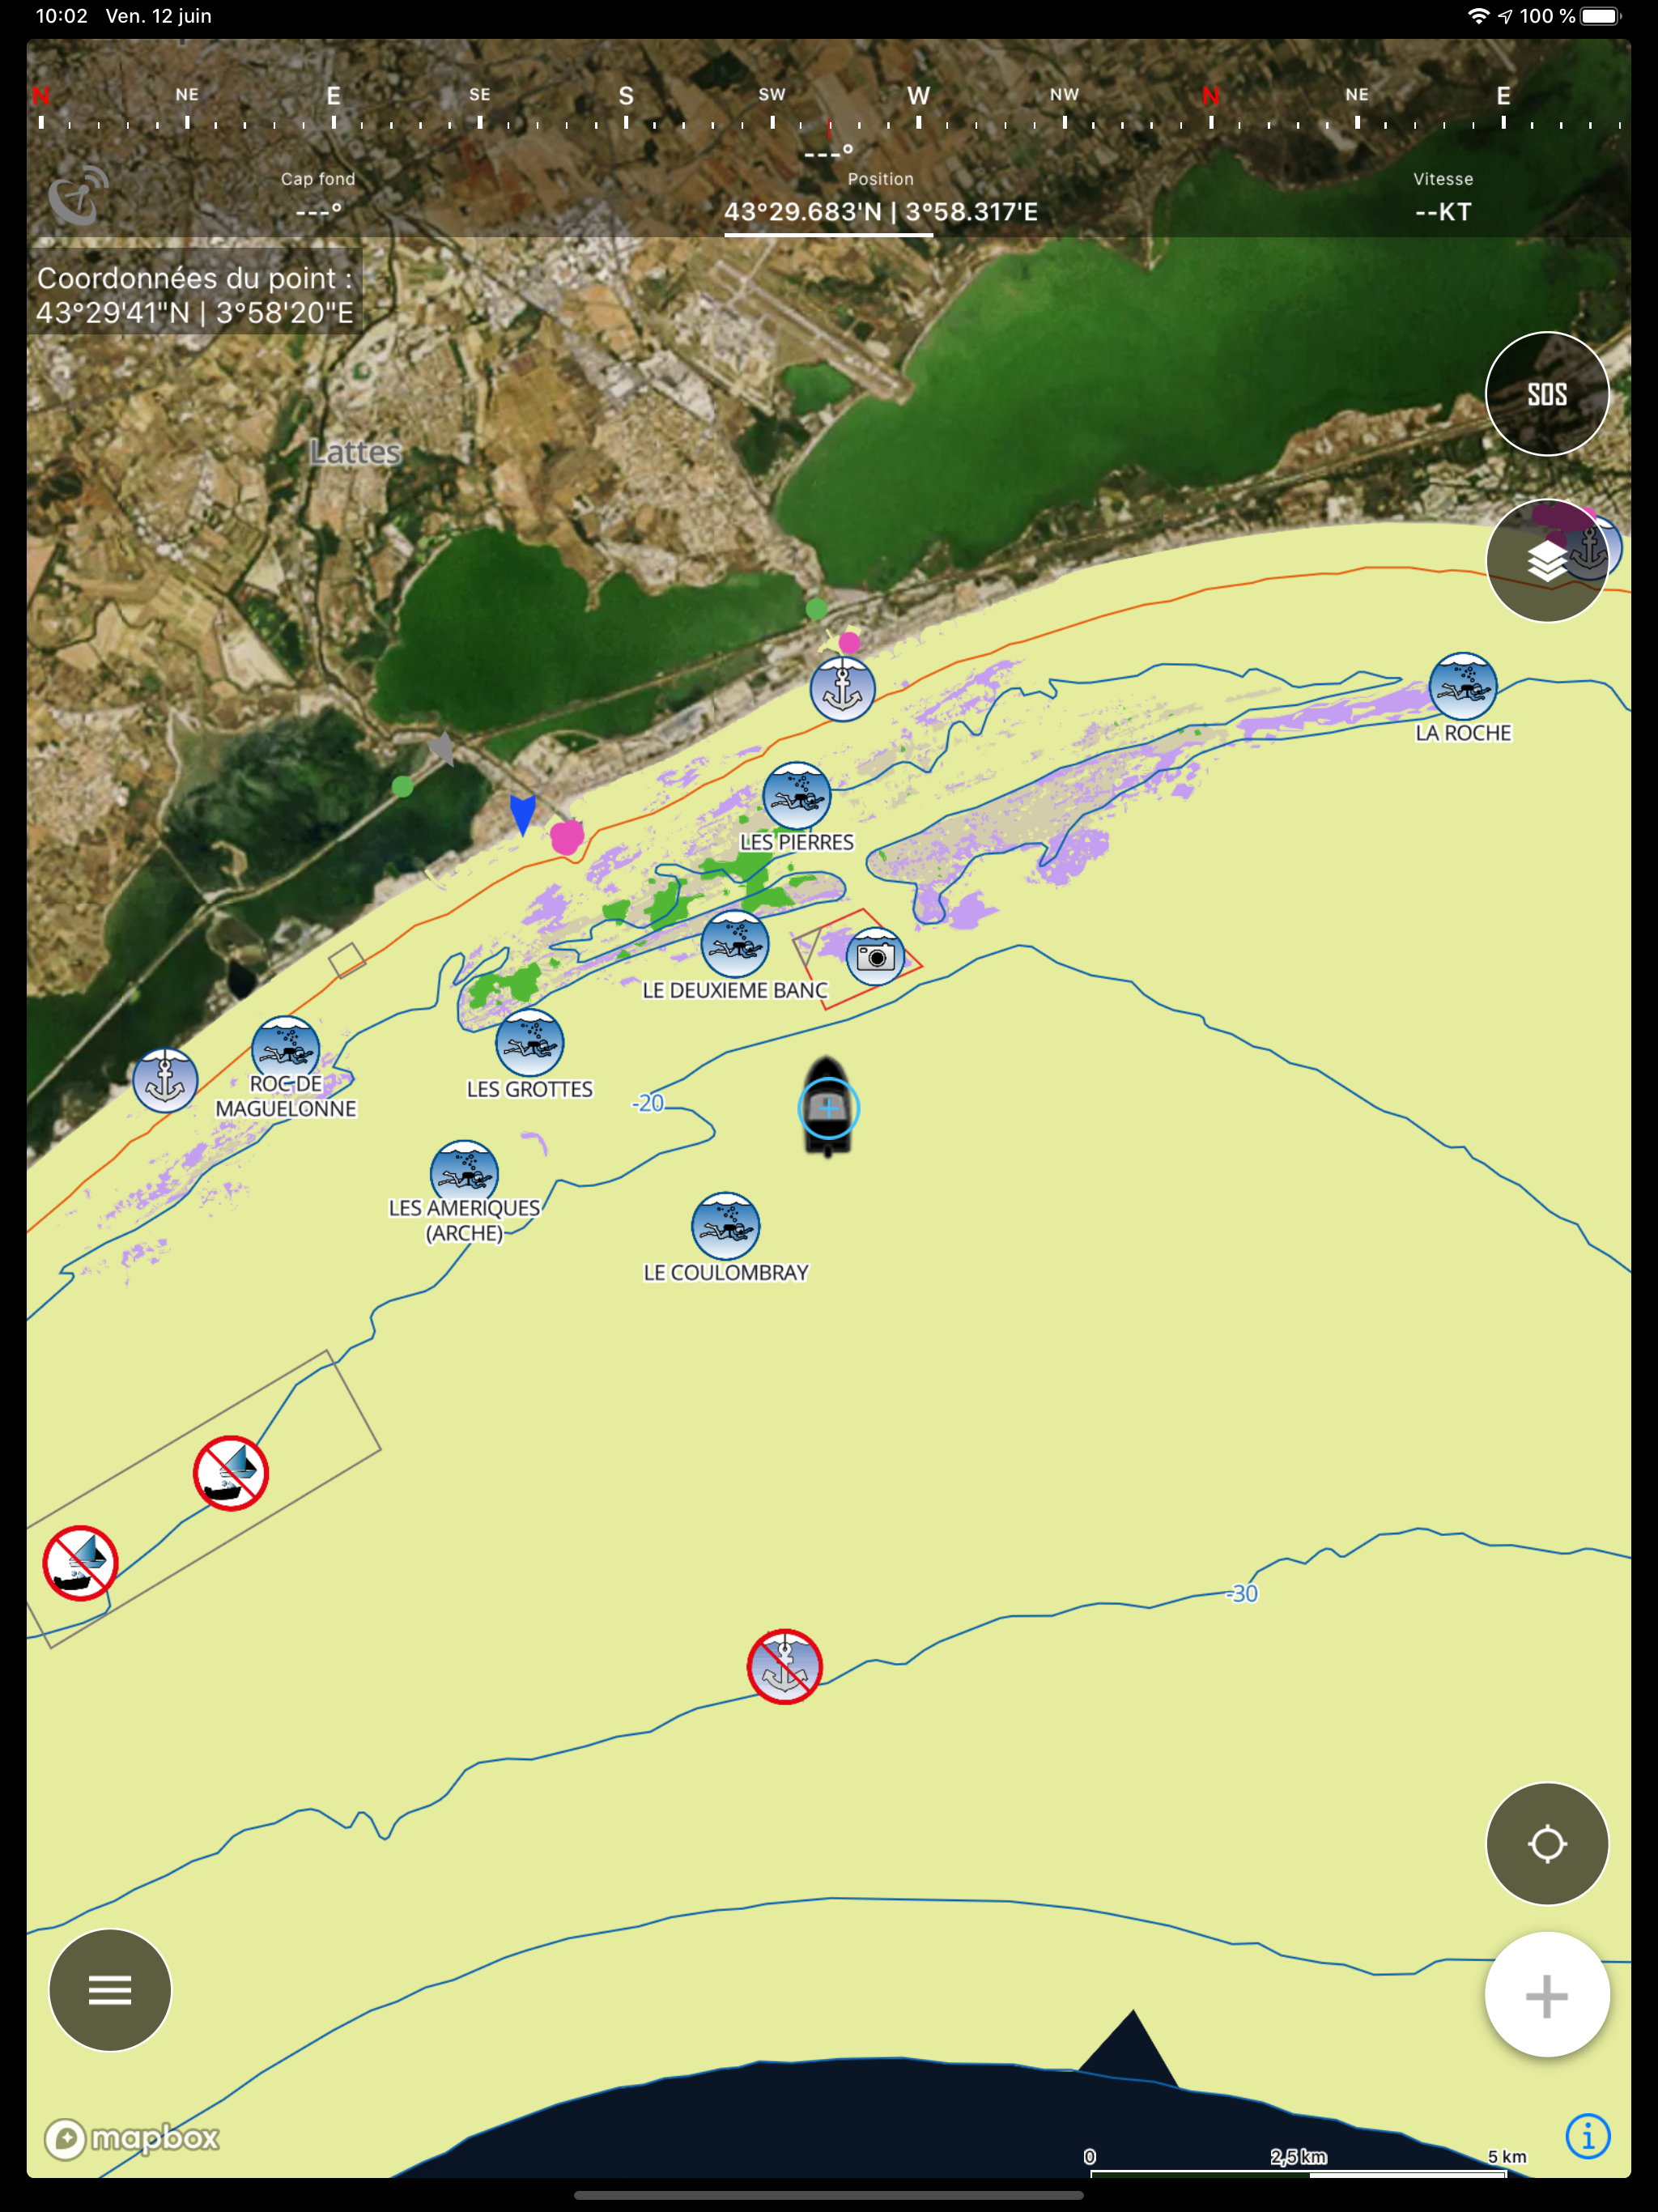Tap the satellite GPS signal icon
Viewport: 1658px width, 2212px height.
tap(78, 196)
